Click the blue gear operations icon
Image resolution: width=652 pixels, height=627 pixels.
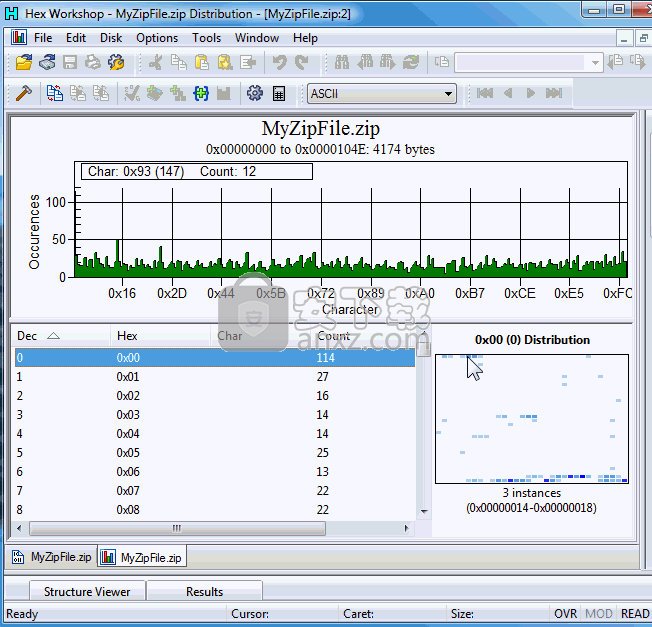(255, 93)
